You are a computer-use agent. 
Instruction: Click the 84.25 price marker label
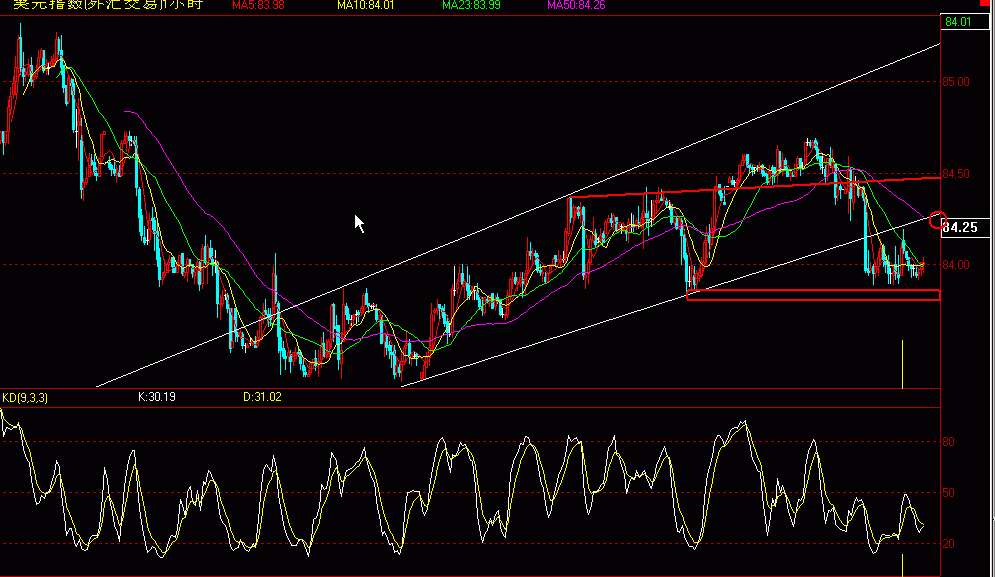pyautogui.click(x=965, y=227)
